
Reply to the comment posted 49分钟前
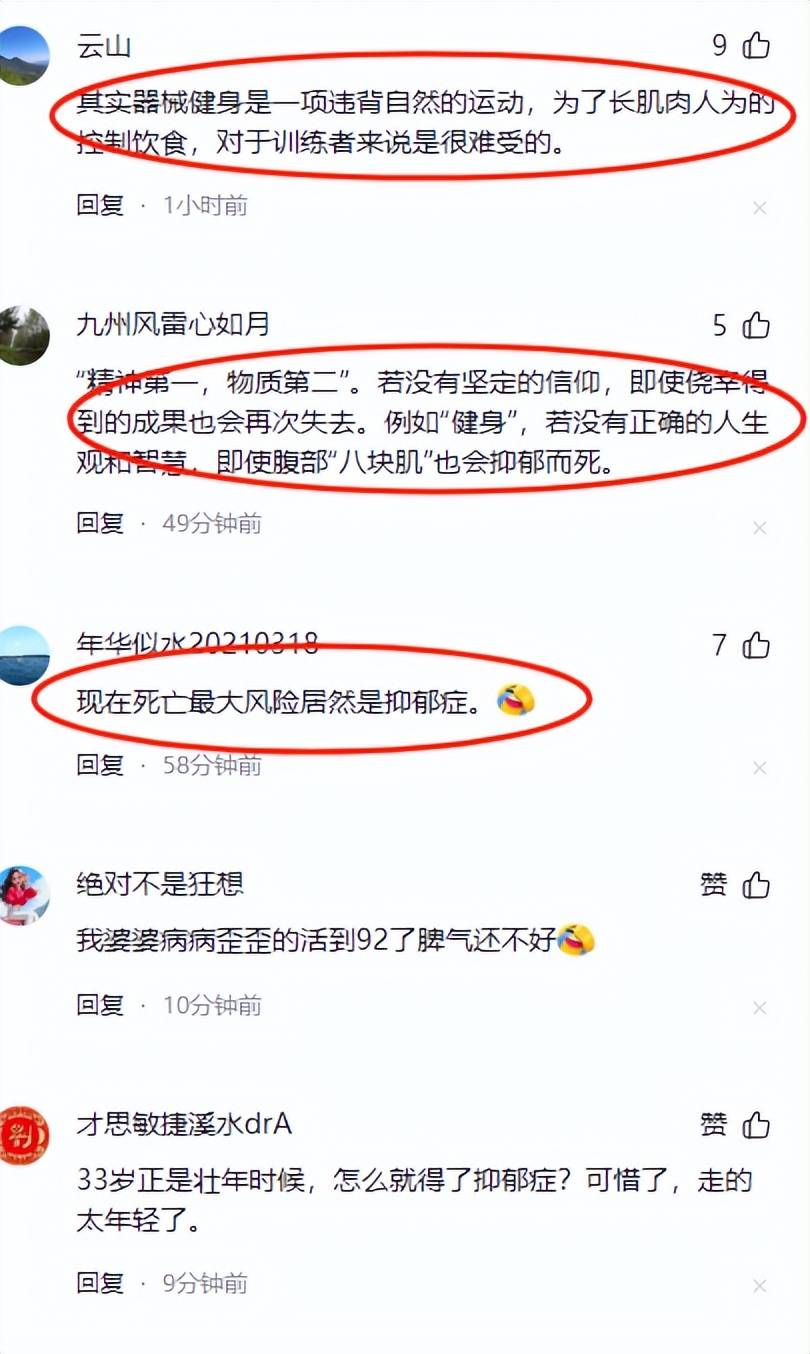tap(100, 523)
